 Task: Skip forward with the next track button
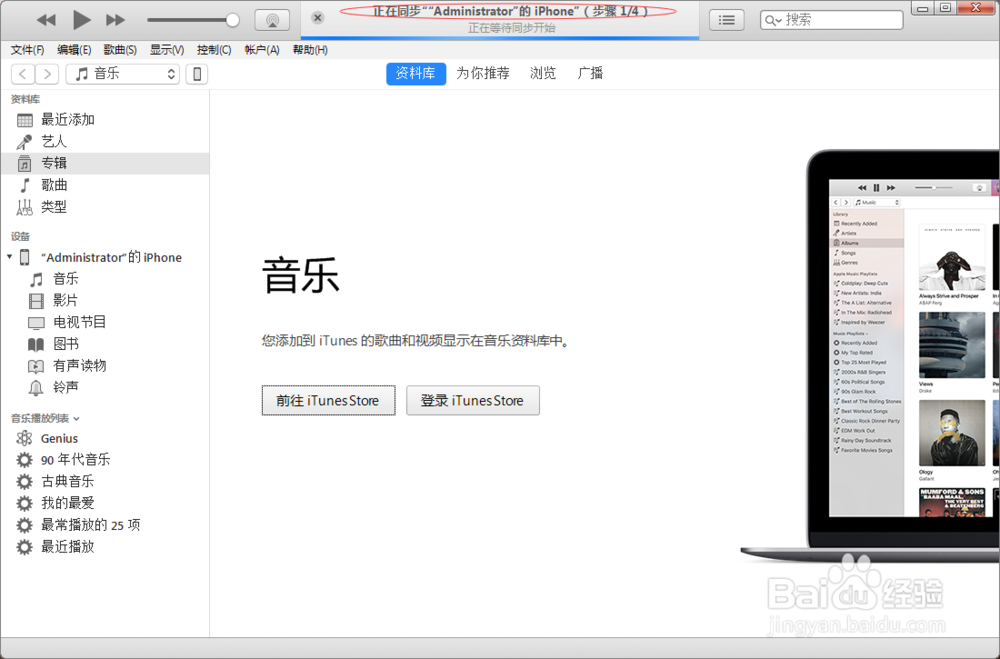tap(115, 20)
